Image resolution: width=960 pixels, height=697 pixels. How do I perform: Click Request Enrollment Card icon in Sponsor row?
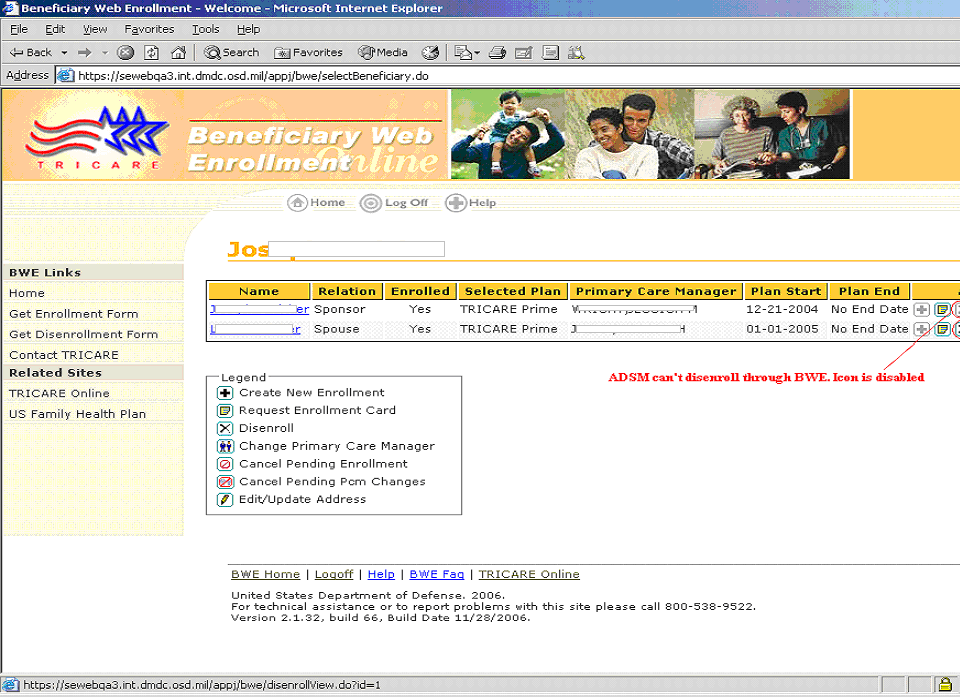[942, 310]
